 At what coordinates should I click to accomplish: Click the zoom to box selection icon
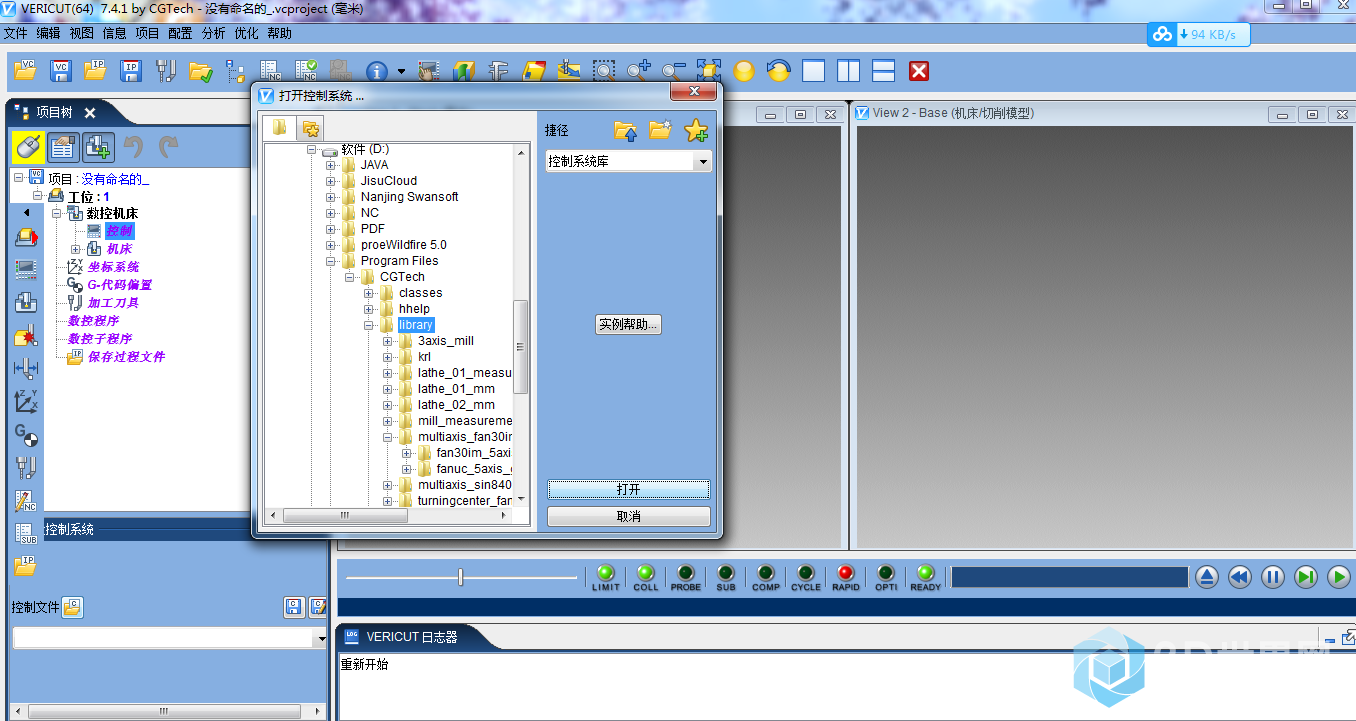tap(603, 71)
